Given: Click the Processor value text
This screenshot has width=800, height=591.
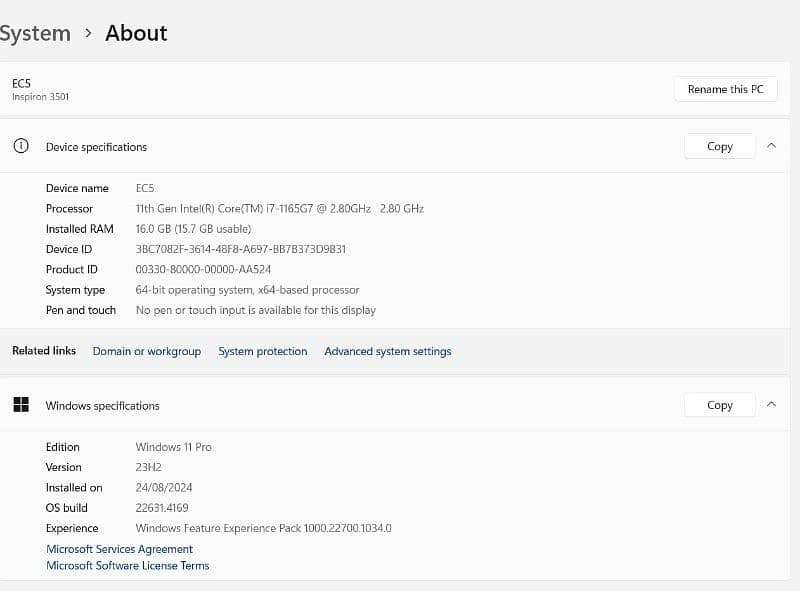Looking at the screenshot, I should pos(279,209).
